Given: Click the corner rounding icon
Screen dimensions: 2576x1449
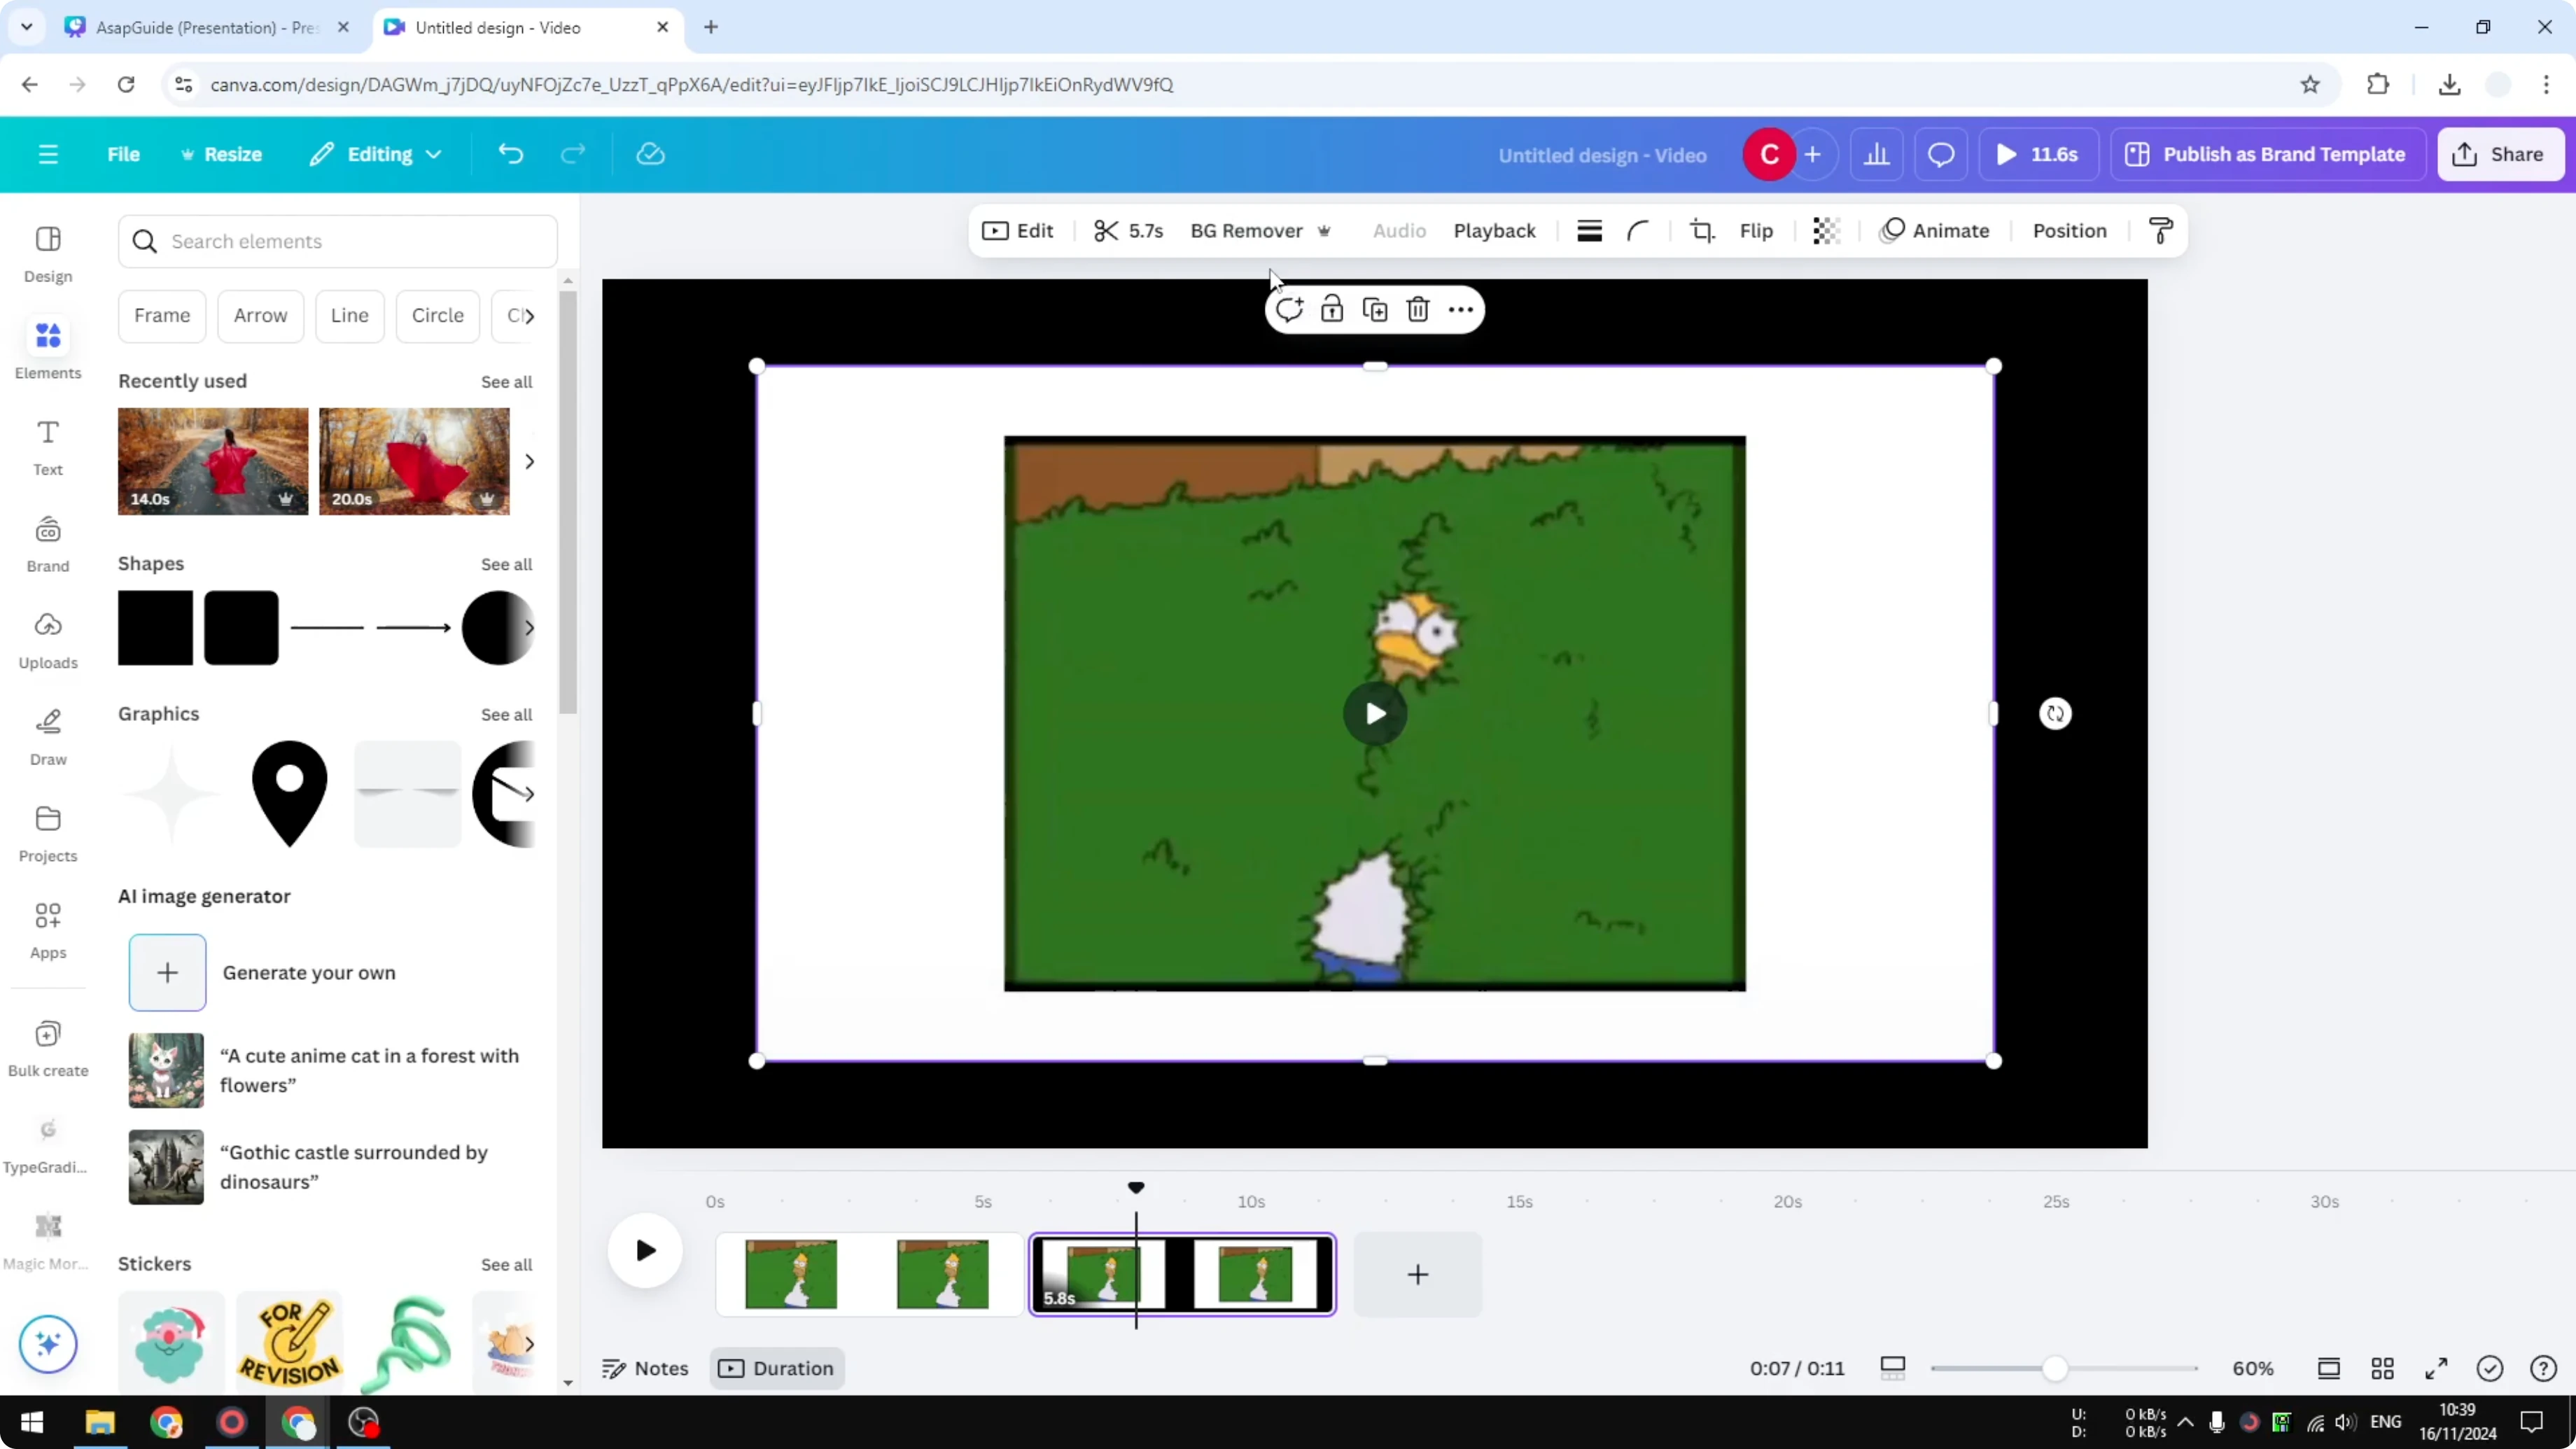Looking at the screenshot, I should coord(1637,231).
